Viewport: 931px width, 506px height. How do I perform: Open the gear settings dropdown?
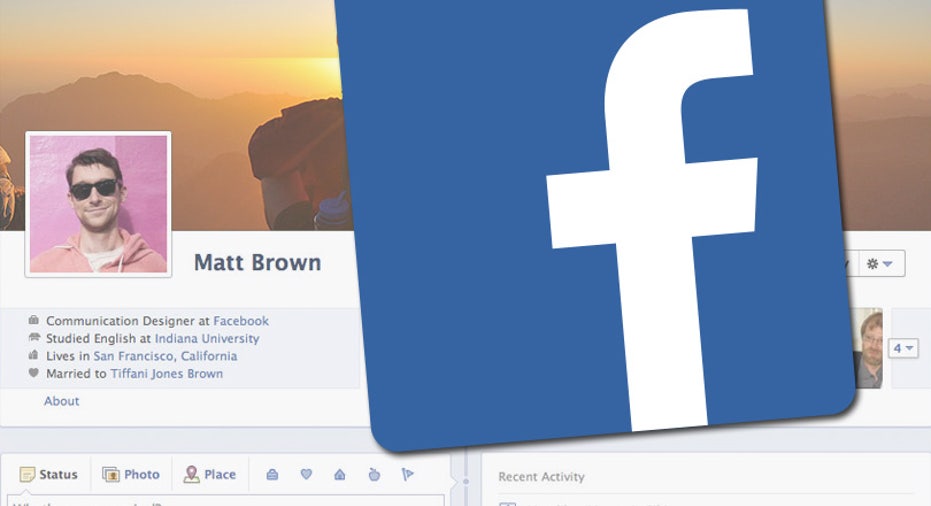point(881,263)
